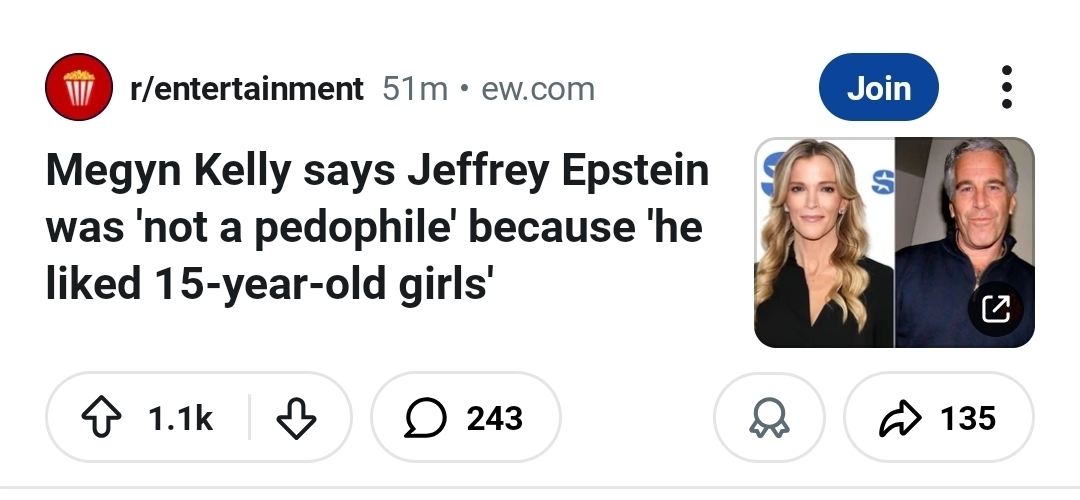Tap the 243 comments count
The height and width of the screenshot is (500, 1080).
[494, 418]
